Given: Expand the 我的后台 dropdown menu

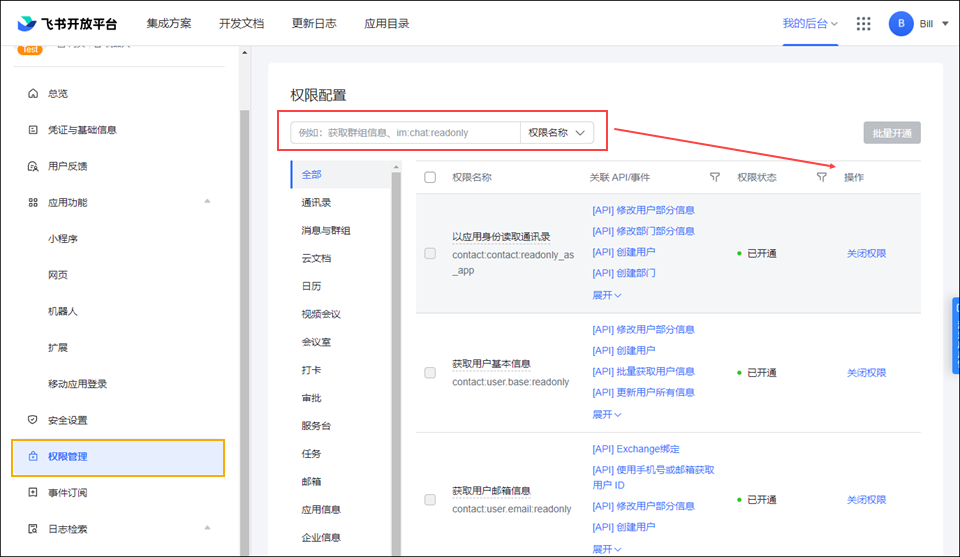Looking at the screenshot, I should [810, 23].
